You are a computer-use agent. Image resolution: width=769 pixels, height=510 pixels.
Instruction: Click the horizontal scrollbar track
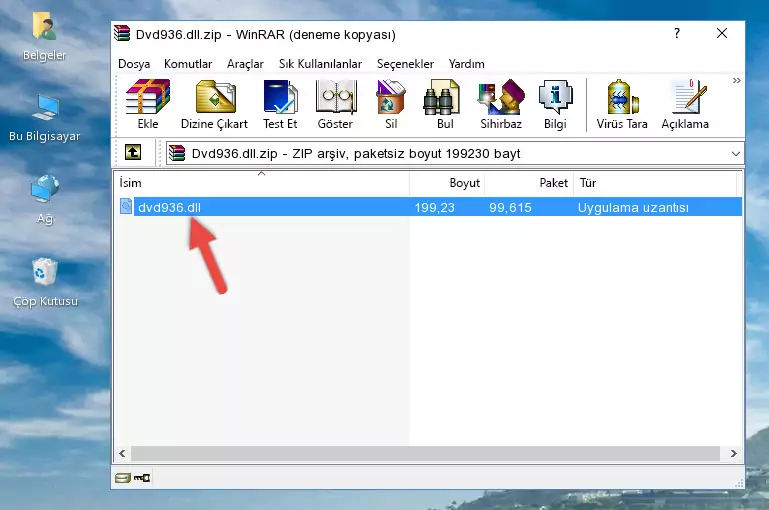click(x=425, y=454)
